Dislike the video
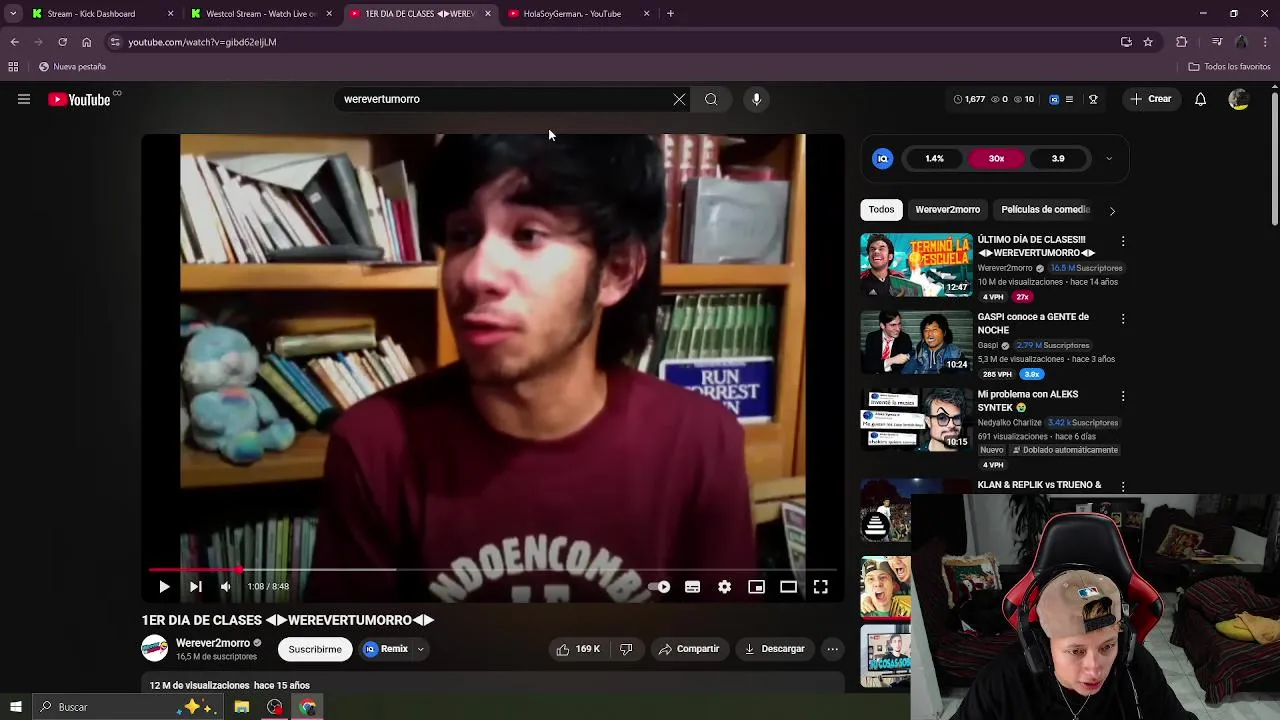 pyautogui.click(x=626, y=649)
